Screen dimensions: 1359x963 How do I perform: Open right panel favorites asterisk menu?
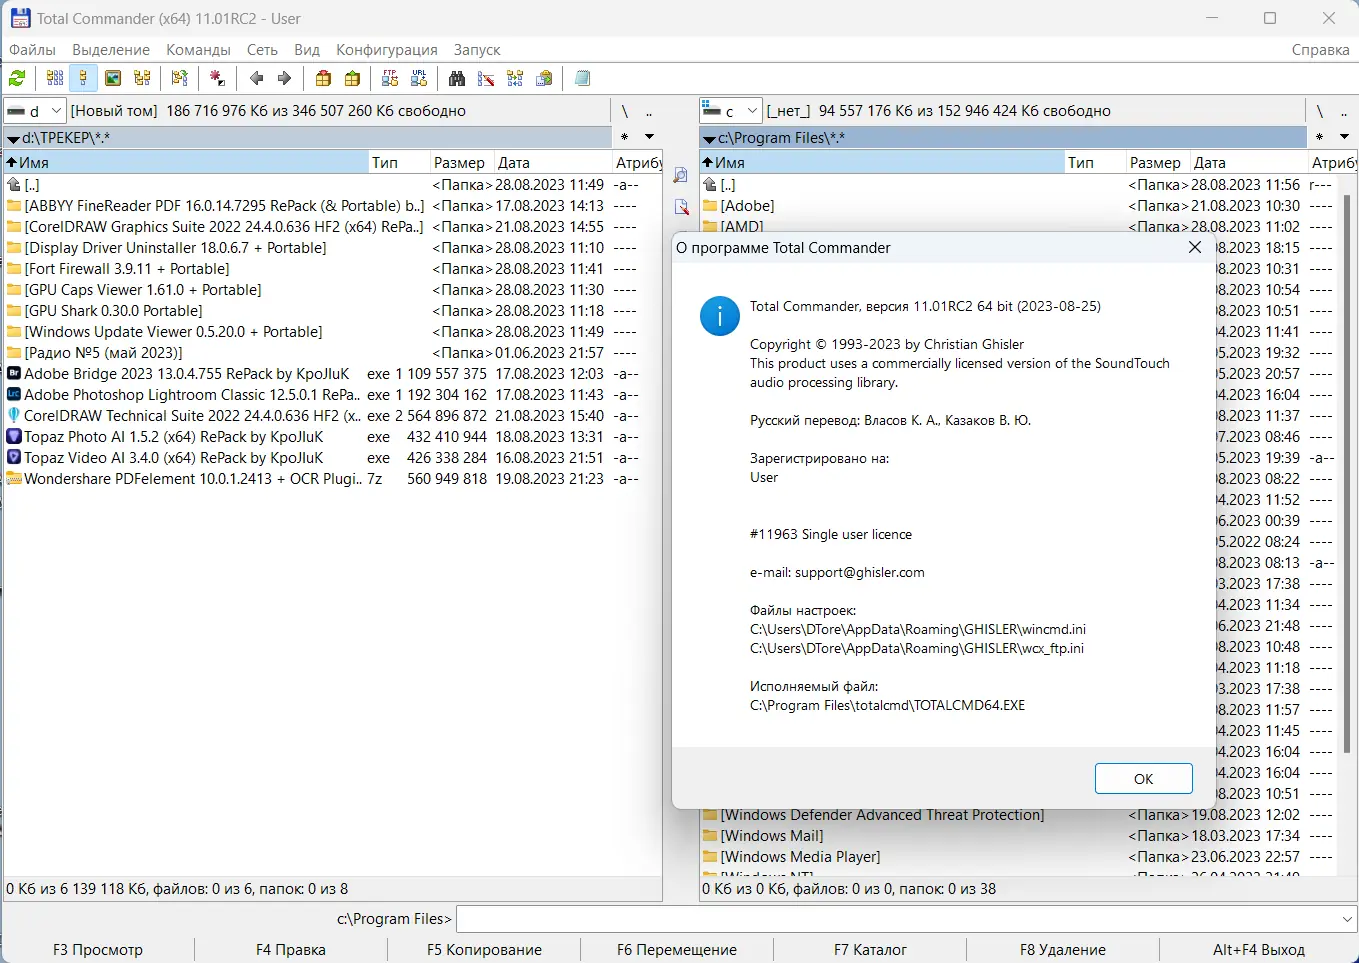pyautogui.click(x=1320, y=137)
